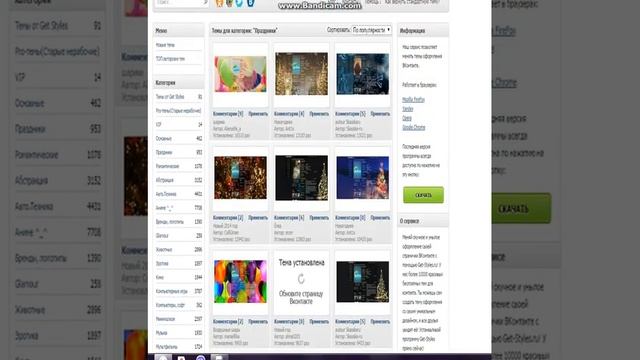Apply the 'Новый 2014 год' theme
The height and width of the screenshot is (360, 640).
[x=258, y=218]
